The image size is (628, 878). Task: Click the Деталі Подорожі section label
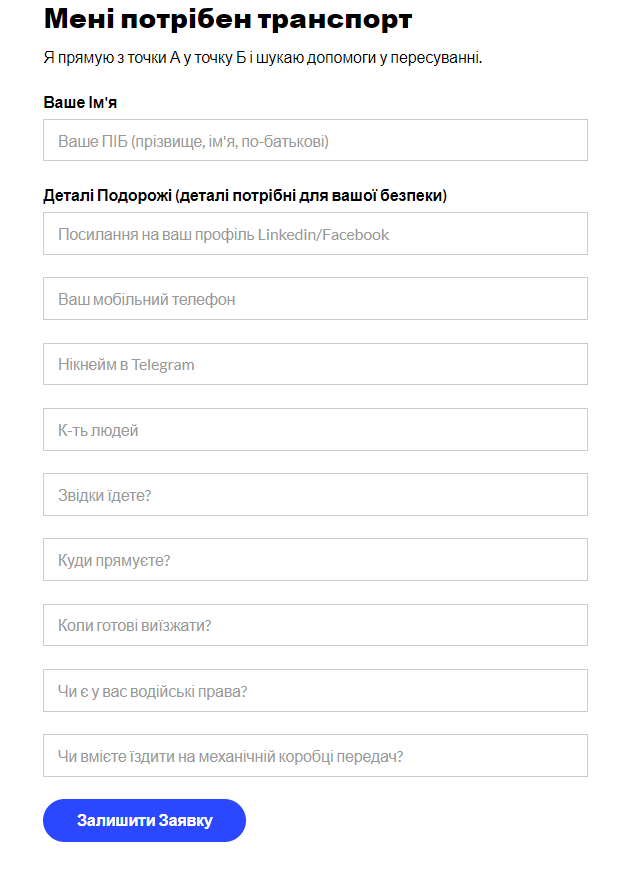245,195
